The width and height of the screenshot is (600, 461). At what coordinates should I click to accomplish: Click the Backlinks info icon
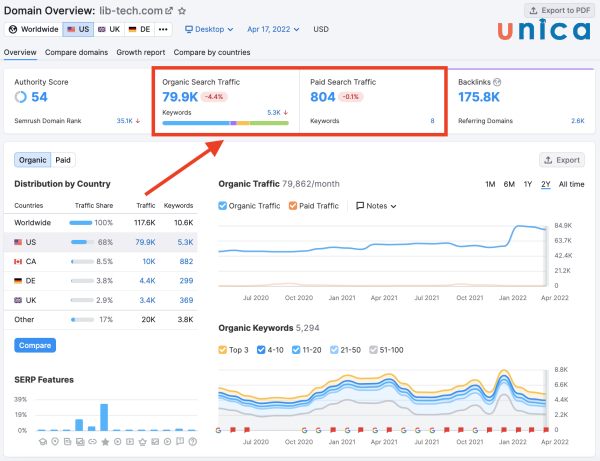(x=497, y=82)
